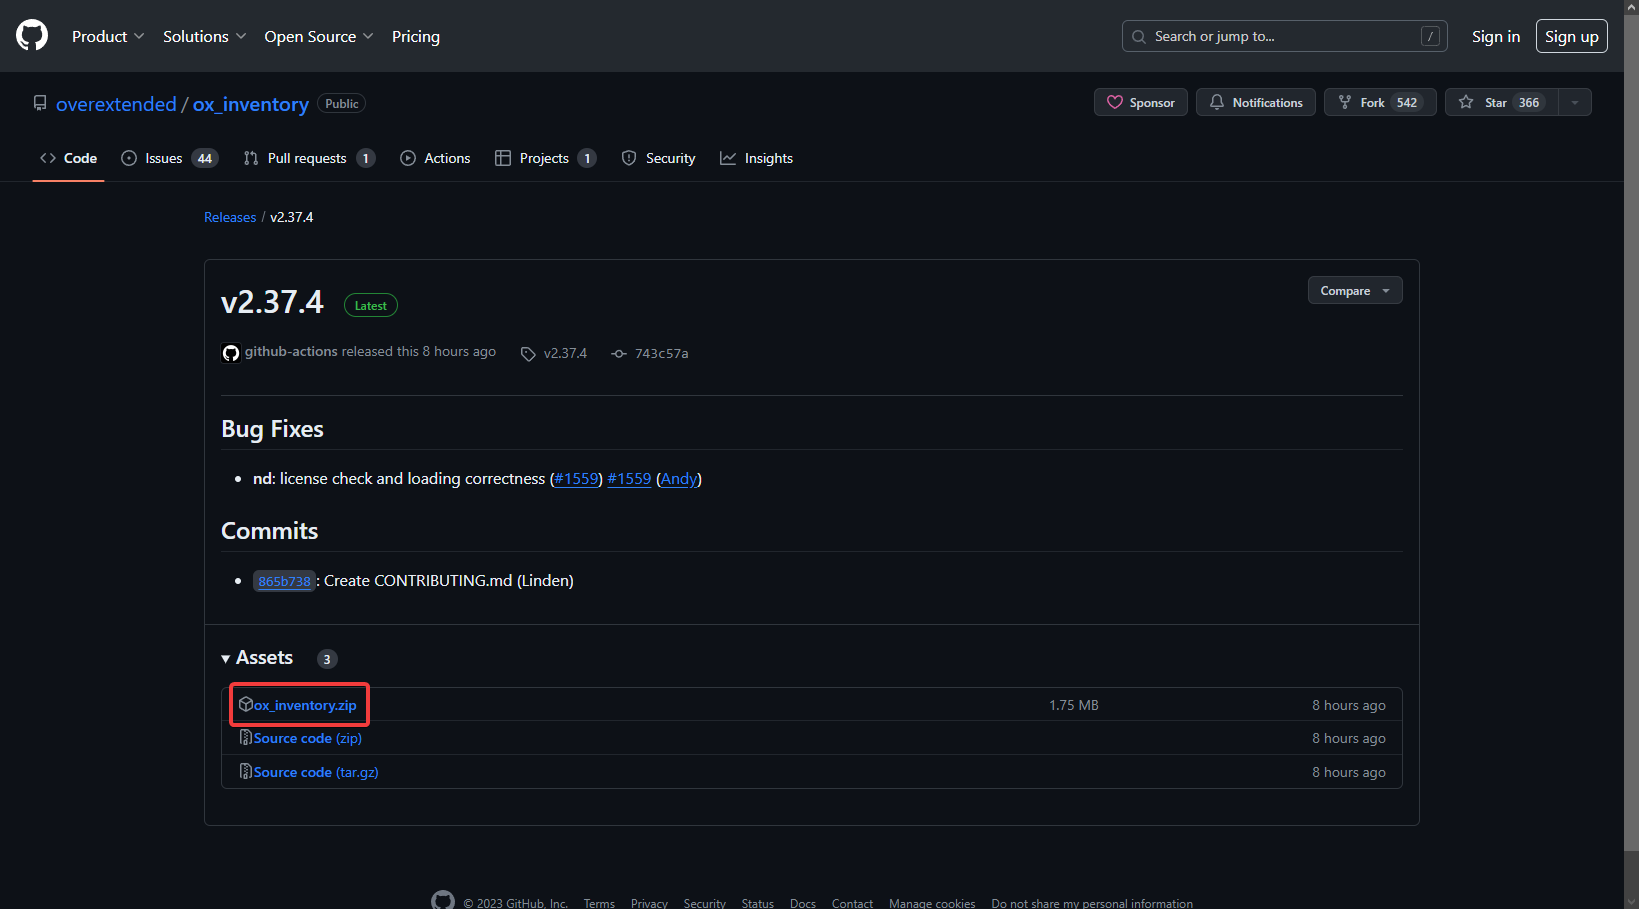This screenshot has width=1639, height=909.
Task: Click the Notifications bell button
Action: (x=1256, y=102)
